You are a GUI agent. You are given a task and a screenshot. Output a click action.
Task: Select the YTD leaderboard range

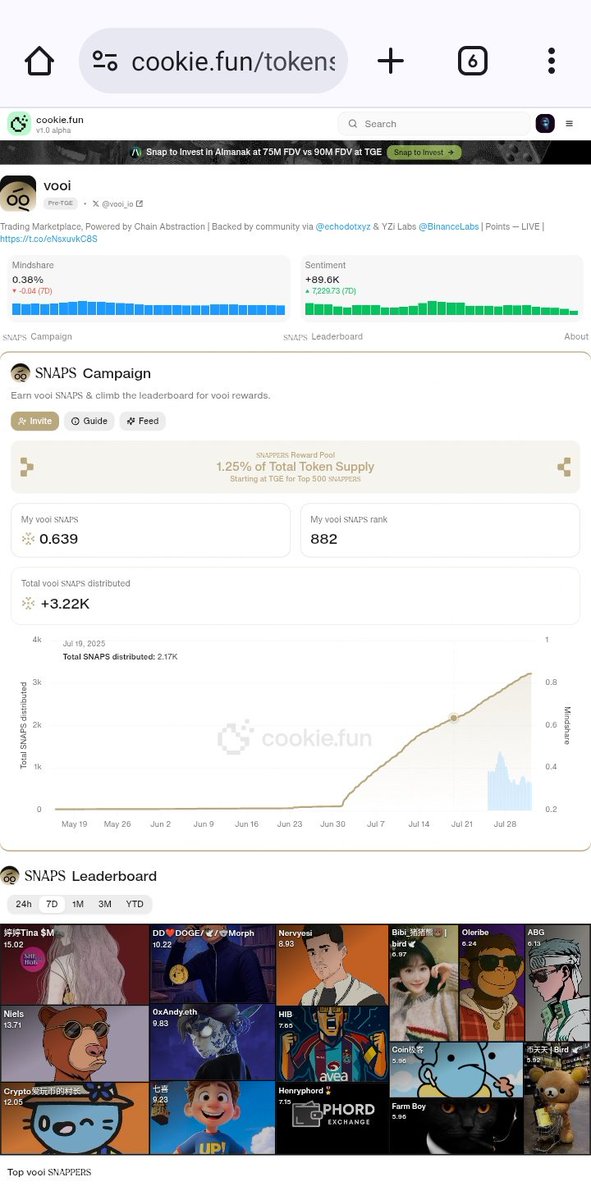pos(135,904)
